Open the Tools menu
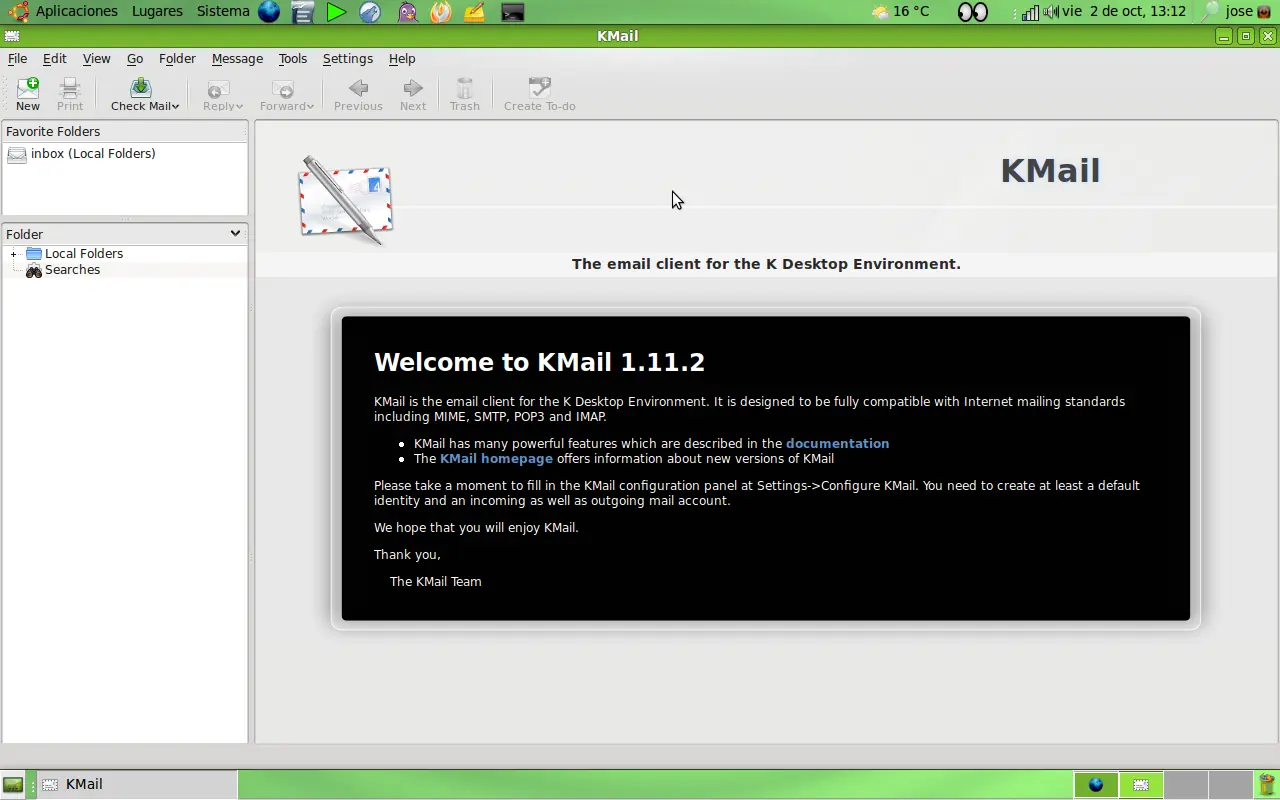Viewport: 1280px width, 800px height. coord(292,59)
